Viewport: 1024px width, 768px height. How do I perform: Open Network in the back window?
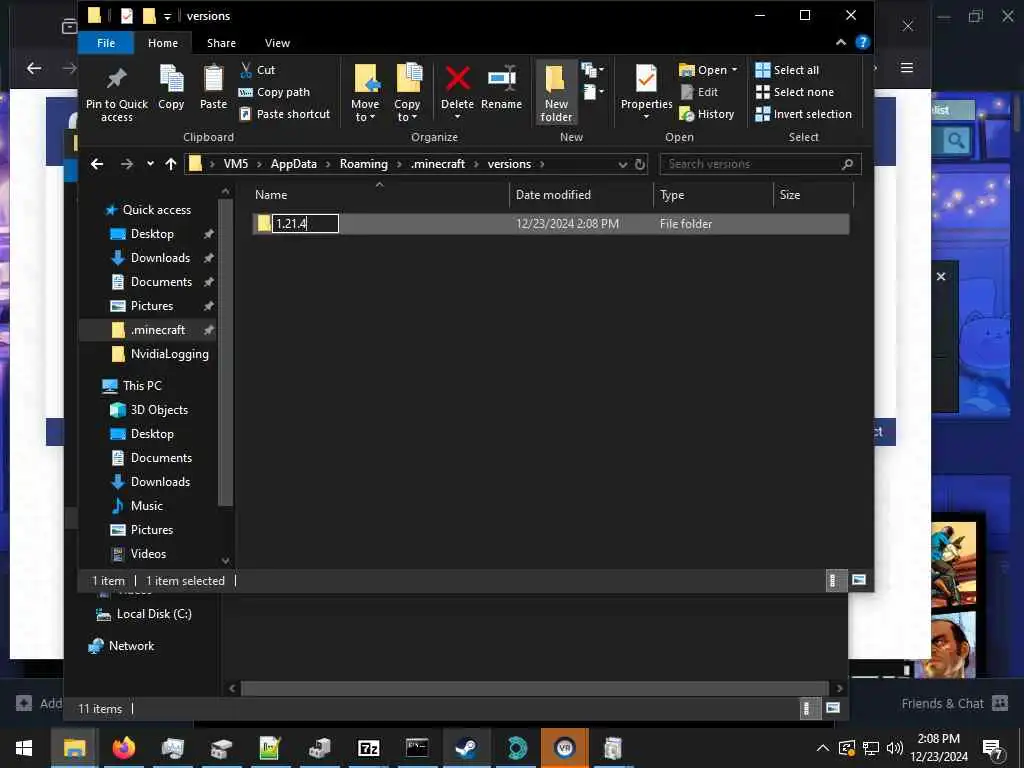121,646
